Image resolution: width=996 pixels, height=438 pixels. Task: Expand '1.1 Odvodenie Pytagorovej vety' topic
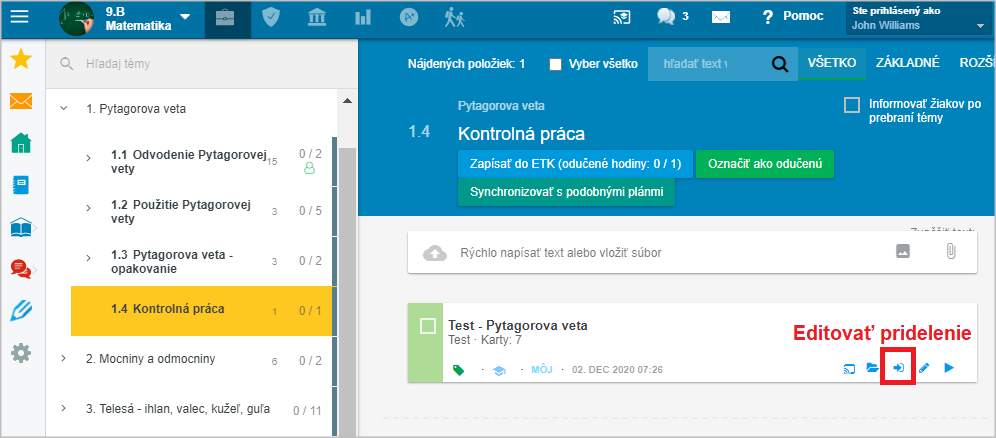88,158
